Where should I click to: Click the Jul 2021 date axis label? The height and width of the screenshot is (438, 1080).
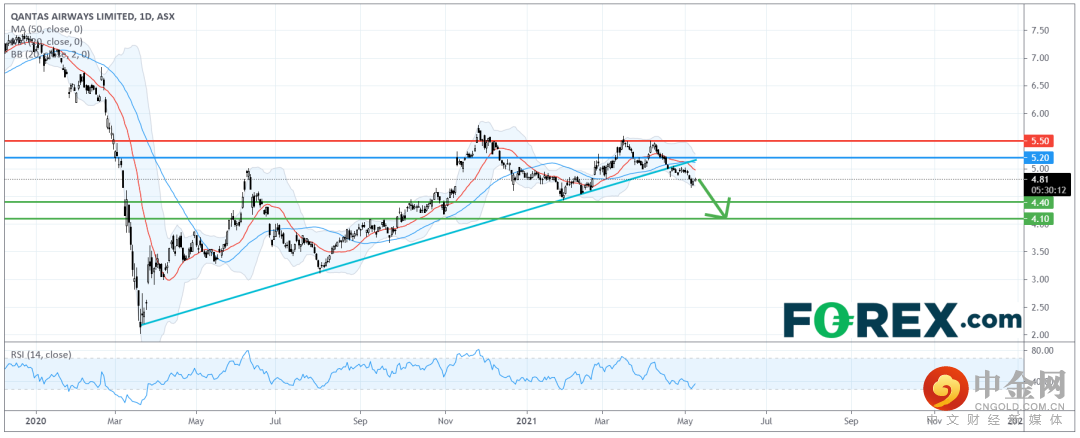(765, 419)
